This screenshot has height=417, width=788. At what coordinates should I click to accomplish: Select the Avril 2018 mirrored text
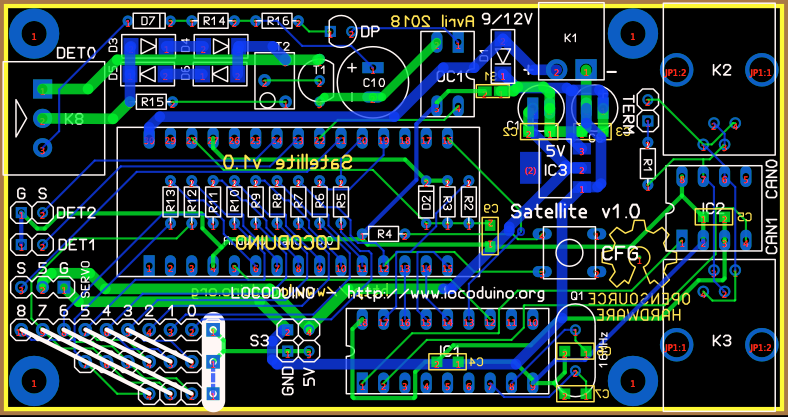(433, 21)
